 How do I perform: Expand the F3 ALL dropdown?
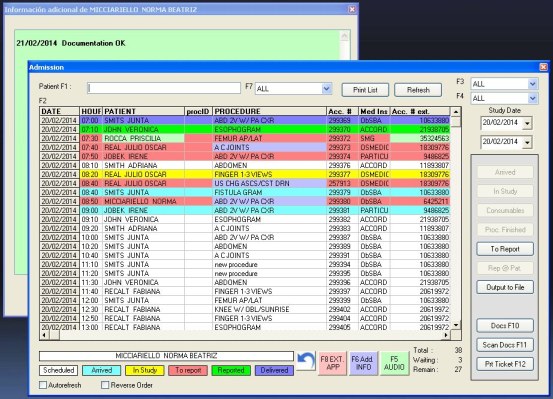click(533, 84)
